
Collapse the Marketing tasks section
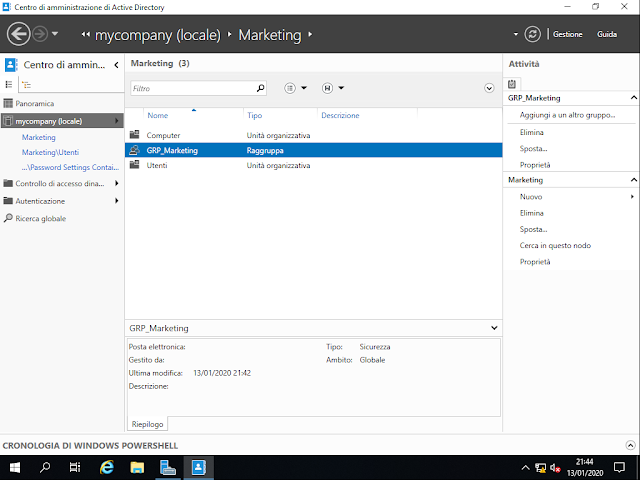click(633, 180)
